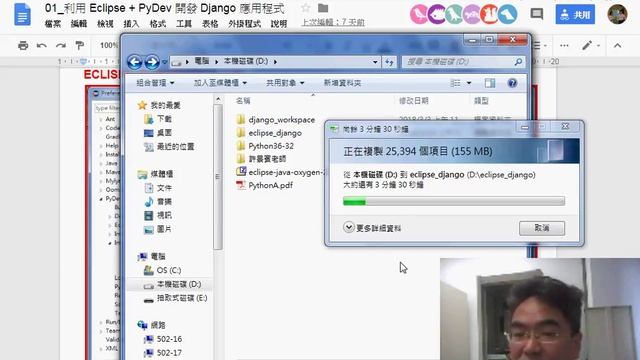Select network computer 502-16
This screenshot has height=360, width=640.
click(163, 339)
